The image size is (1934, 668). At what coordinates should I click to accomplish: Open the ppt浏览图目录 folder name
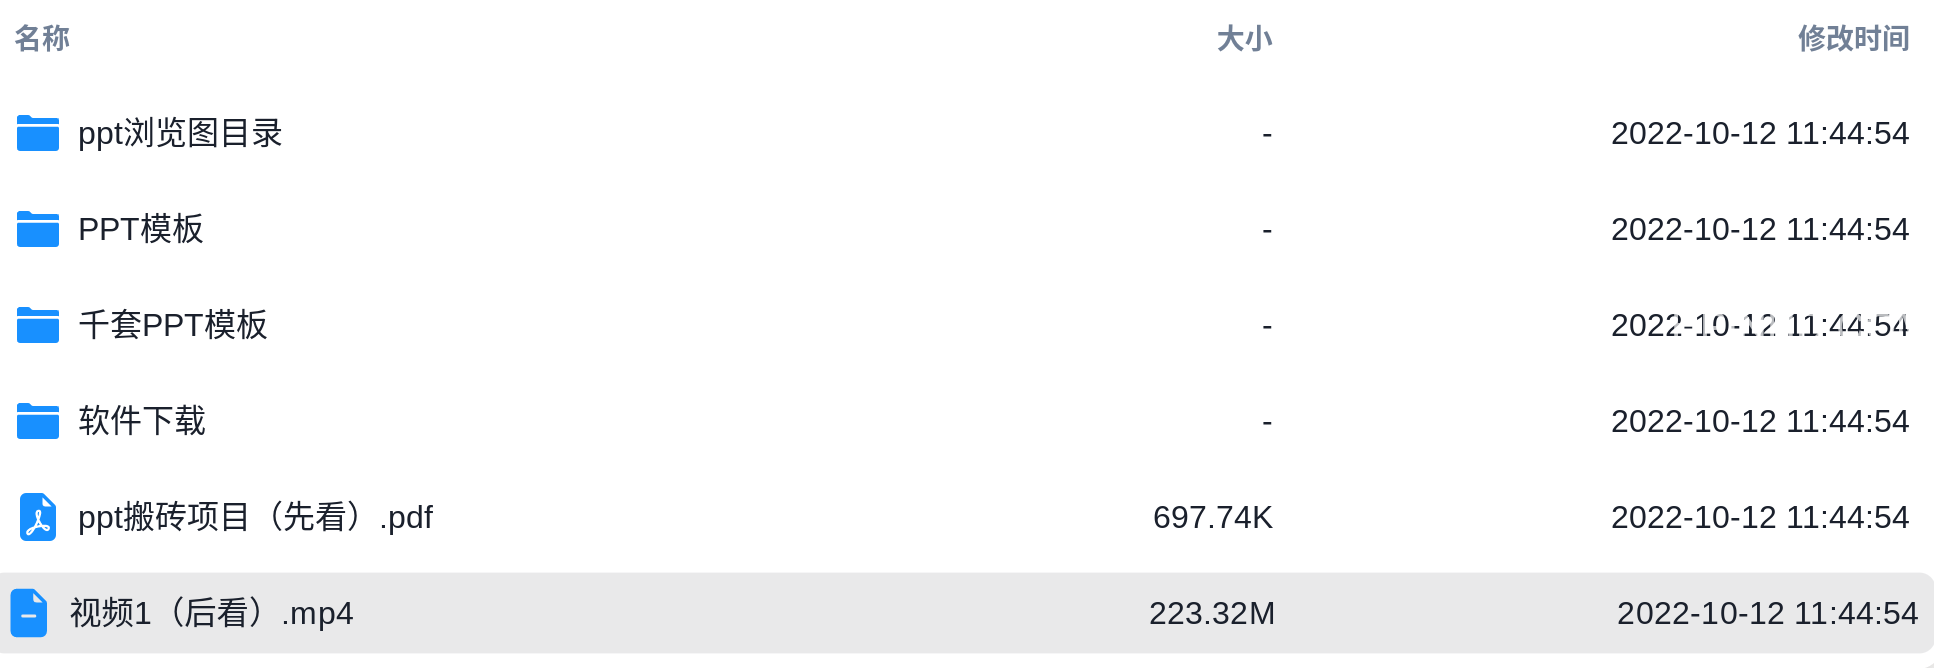(x=180, y=133)
